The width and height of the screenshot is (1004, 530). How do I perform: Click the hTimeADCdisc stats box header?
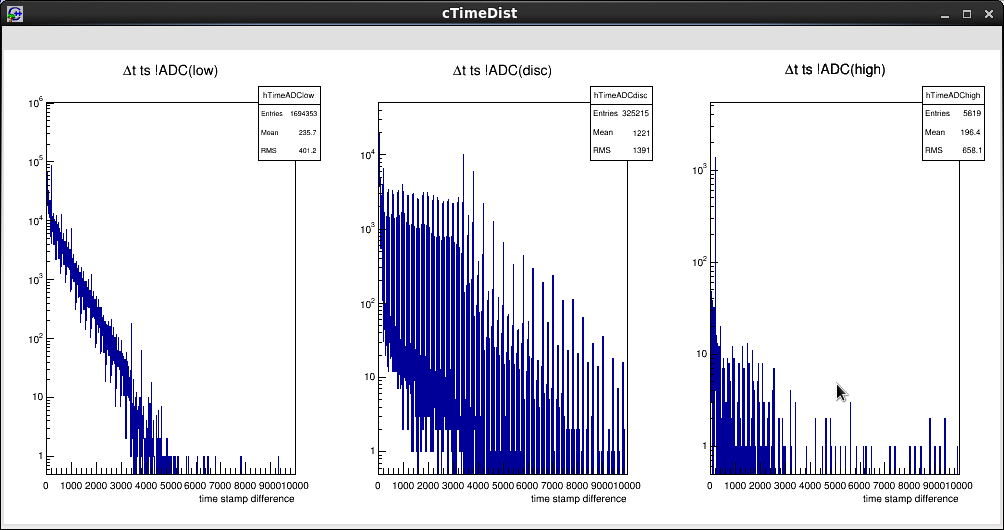[x=621, y=95]
